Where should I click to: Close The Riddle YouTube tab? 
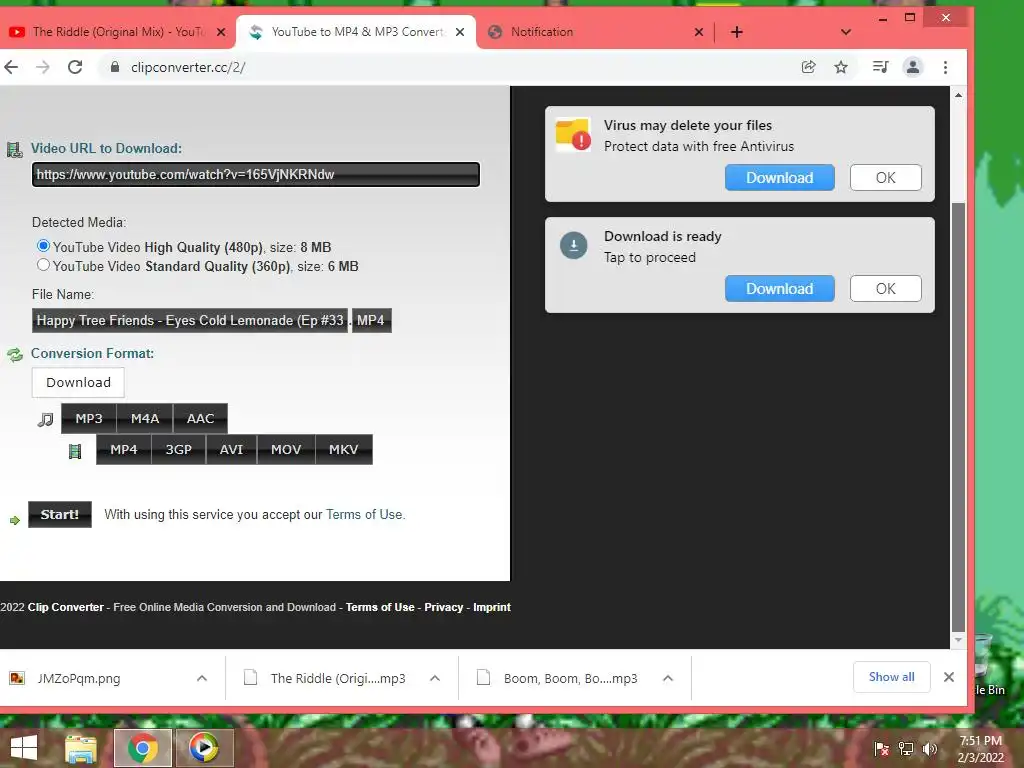coord(221,32)
